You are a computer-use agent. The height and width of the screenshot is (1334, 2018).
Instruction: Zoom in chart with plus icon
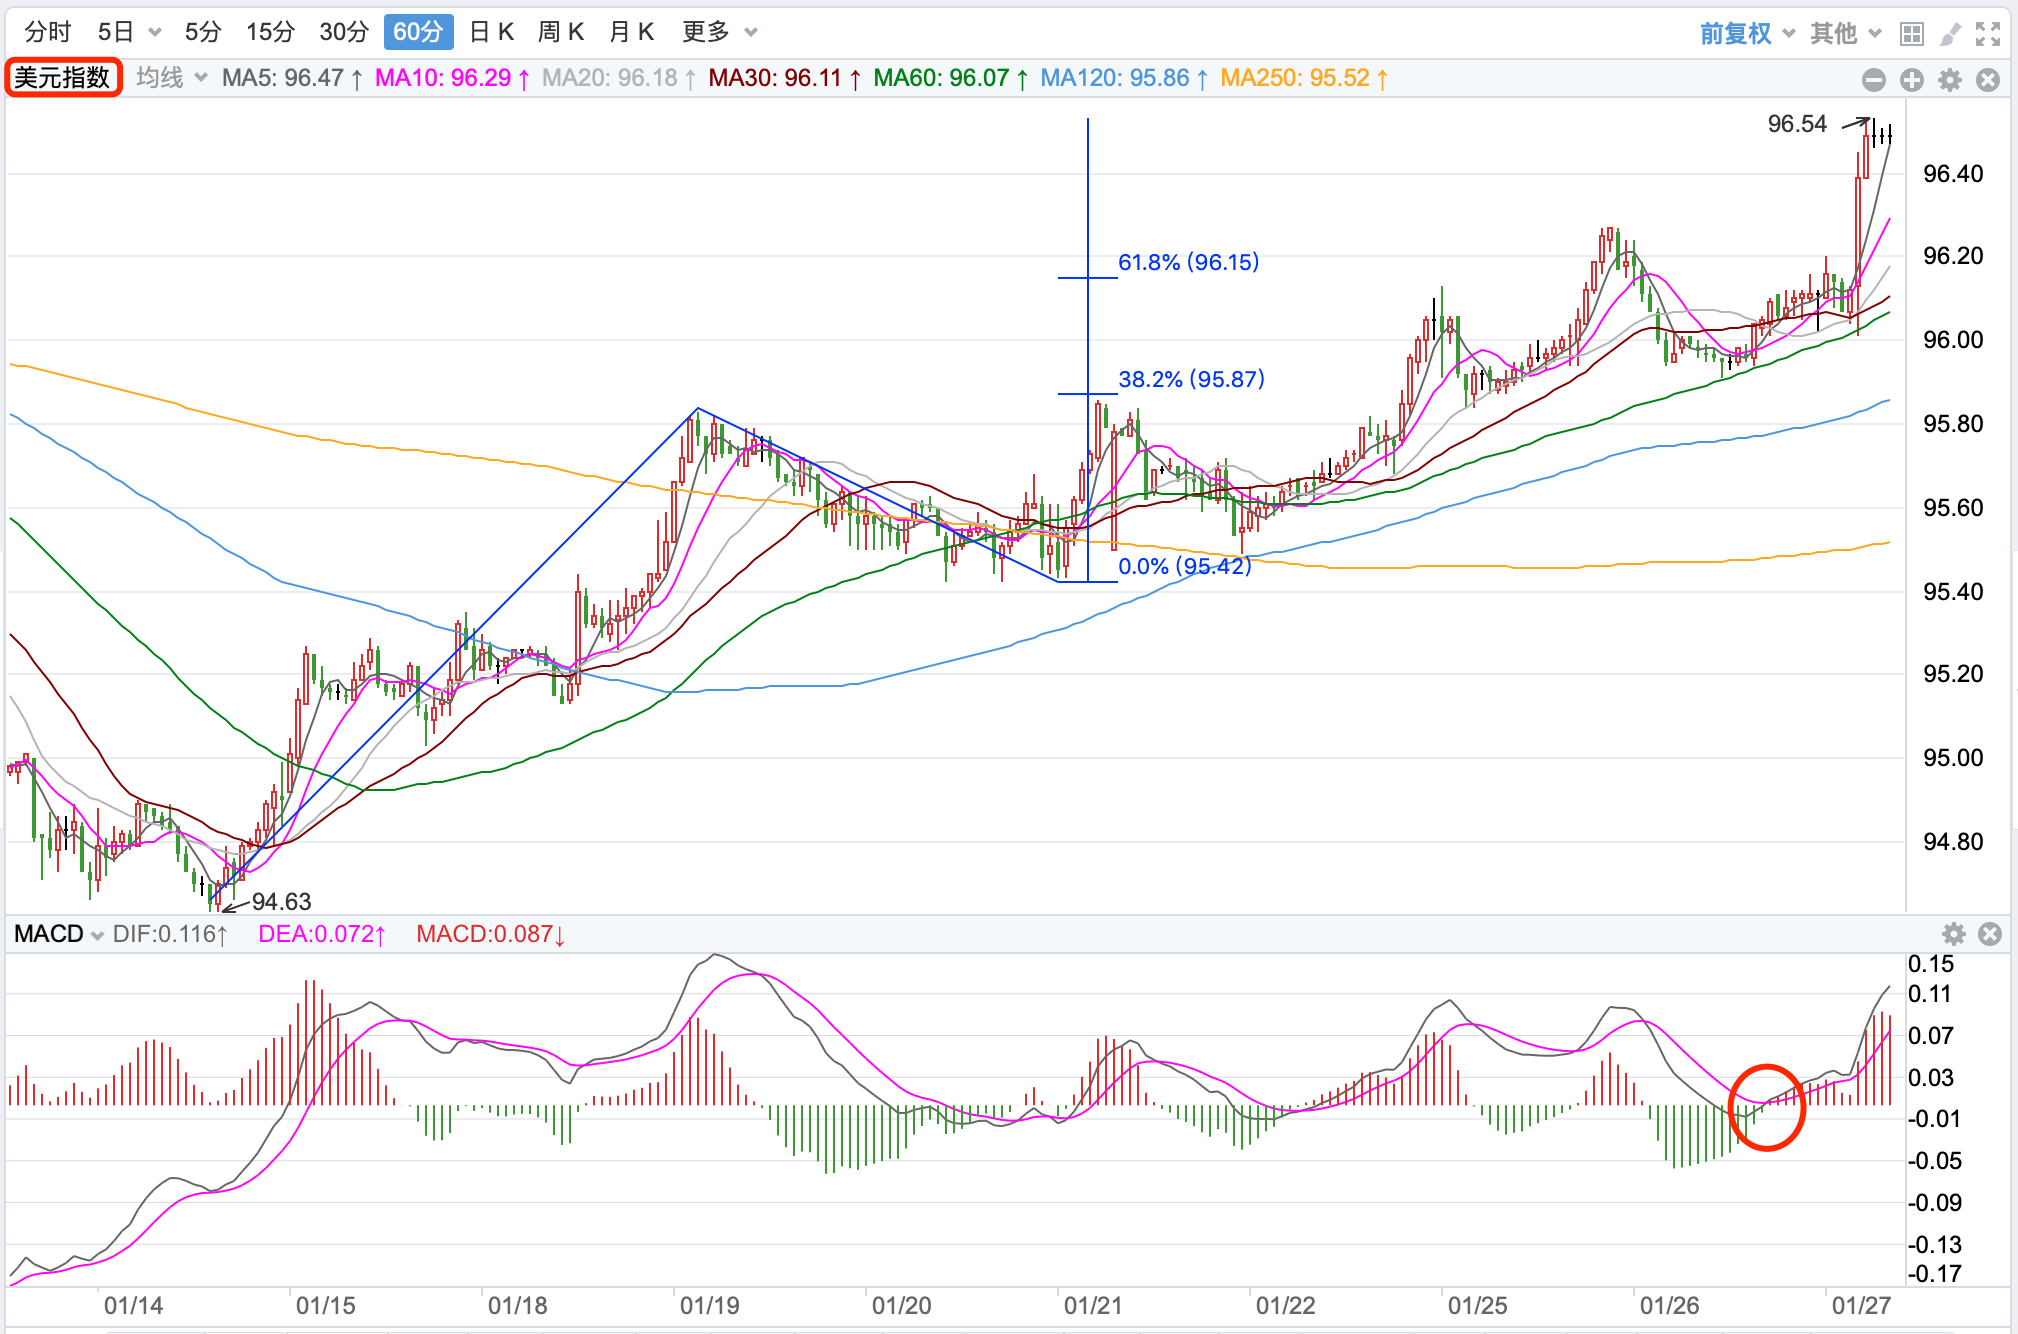(x=1911, y=80)
